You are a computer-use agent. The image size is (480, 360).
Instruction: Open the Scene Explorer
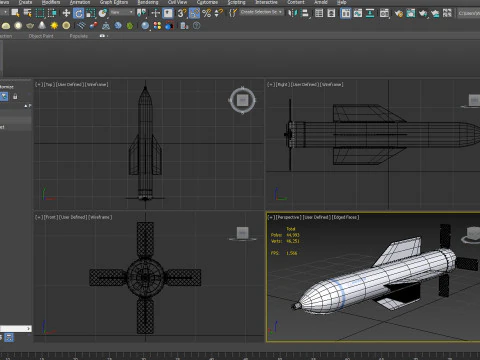tap(319, 13)
